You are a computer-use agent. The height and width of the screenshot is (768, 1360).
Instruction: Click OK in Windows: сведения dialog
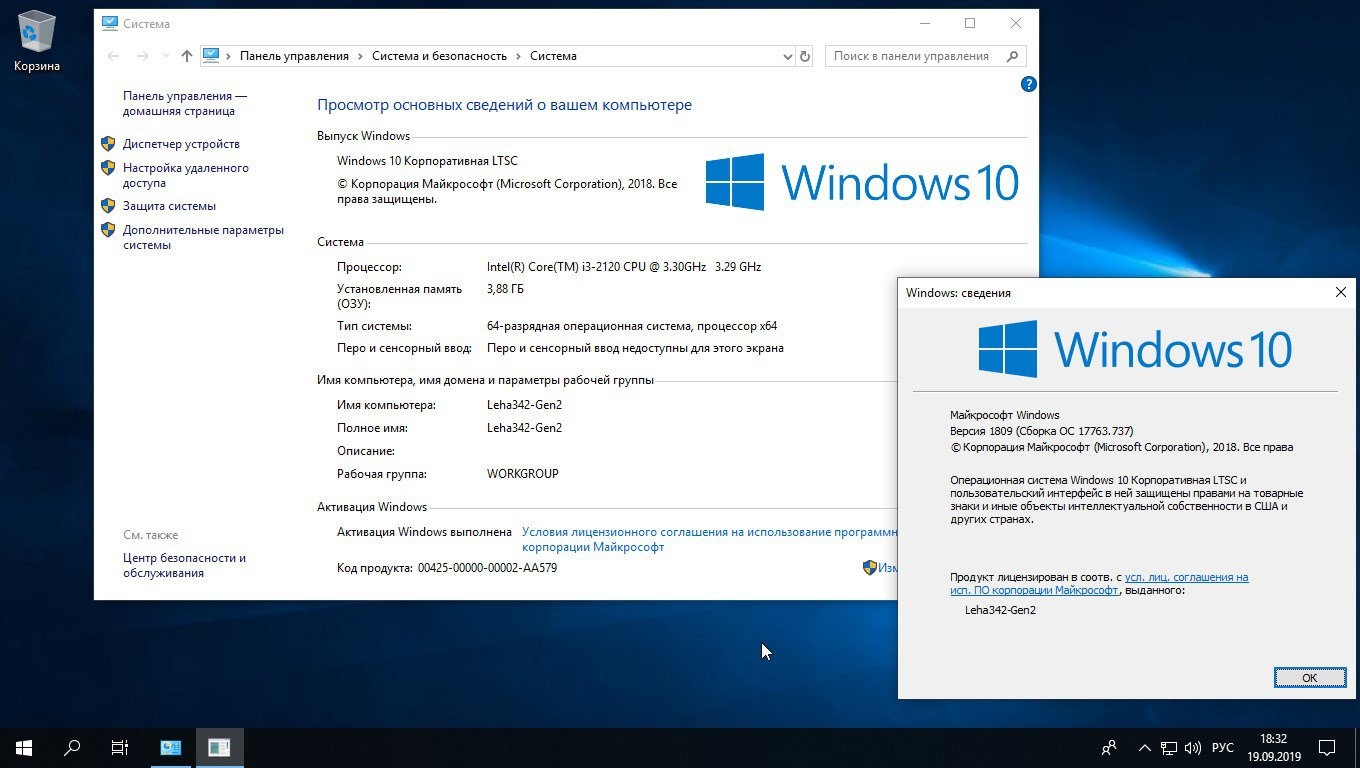1309,677
